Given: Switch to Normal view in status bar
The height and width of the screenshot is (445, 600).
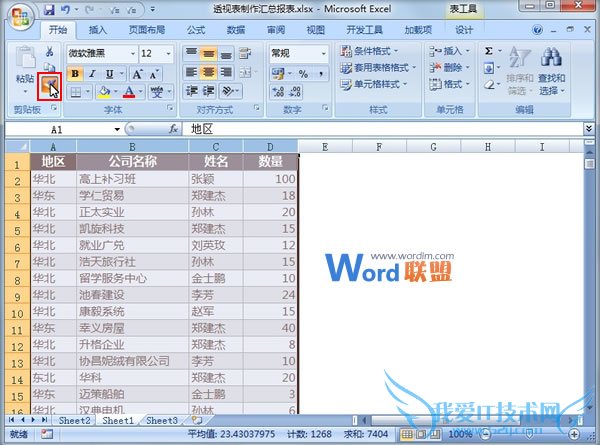Looking at the screenshot, I should (407, 434).
